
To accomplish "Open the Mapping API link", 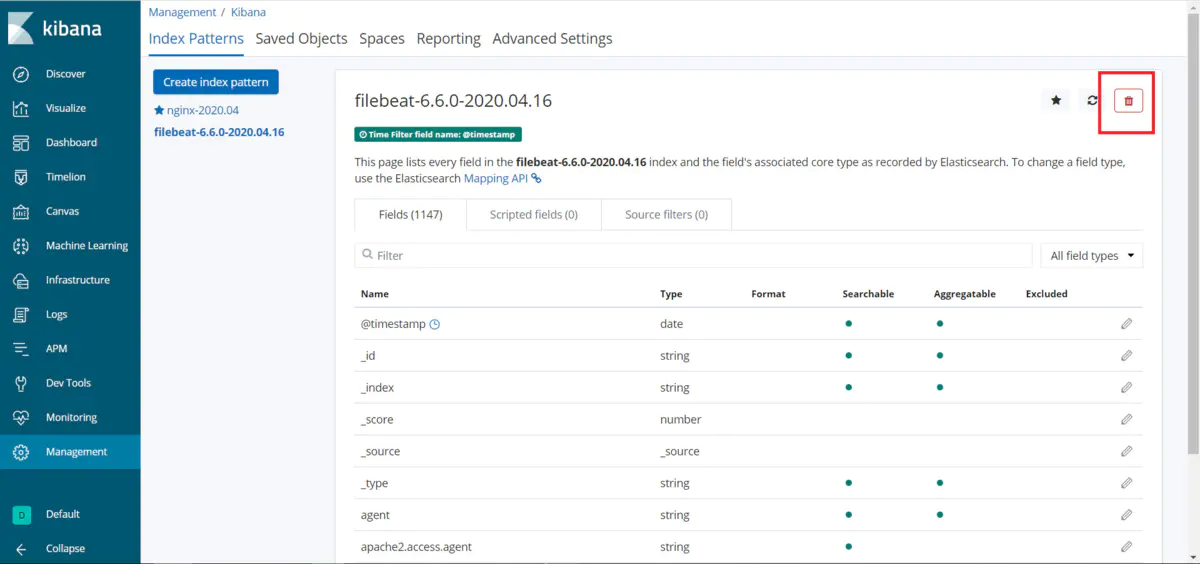I will point(496,179).
